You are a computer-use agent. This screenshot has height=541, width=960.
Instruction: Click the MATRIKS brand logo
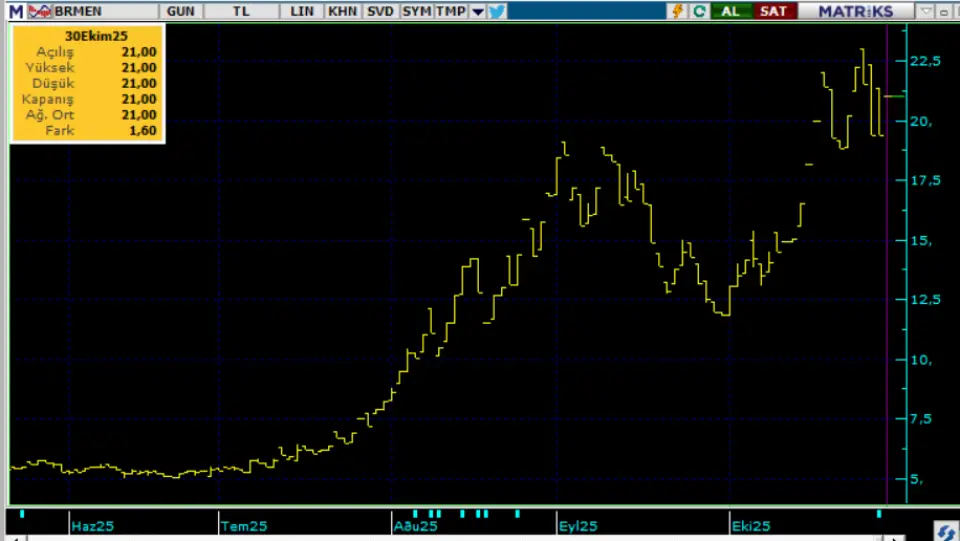854,11
